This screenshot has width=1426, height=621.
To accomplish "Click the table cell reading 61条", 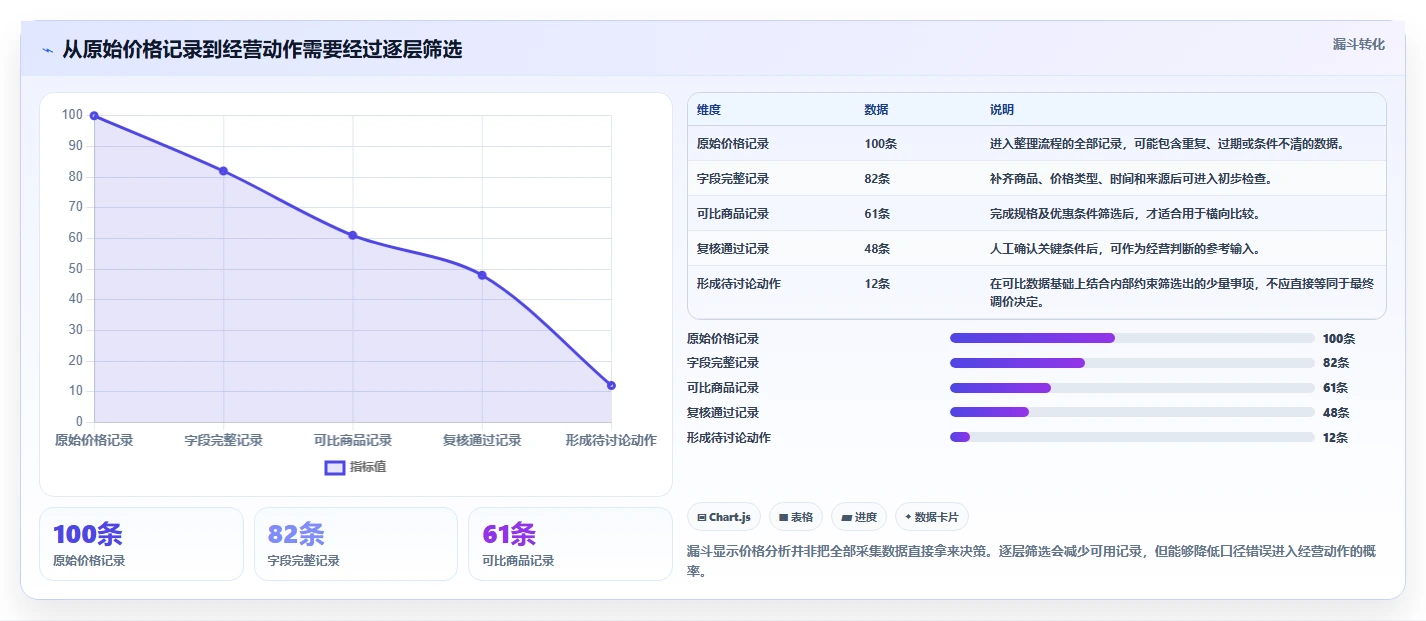I will click(x=878, y=214).
